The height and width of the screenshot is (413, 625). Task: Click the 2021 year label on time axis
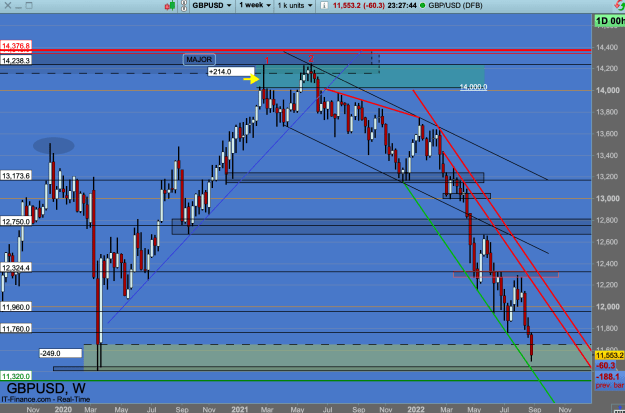[240, 409]
